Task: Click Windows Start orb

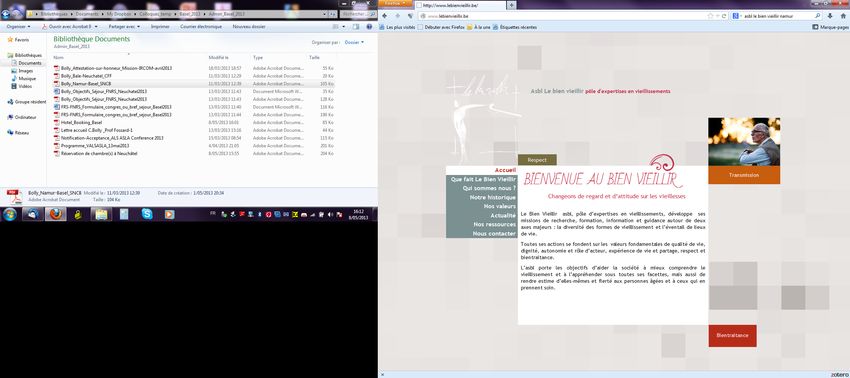Action: click(9, 214)
